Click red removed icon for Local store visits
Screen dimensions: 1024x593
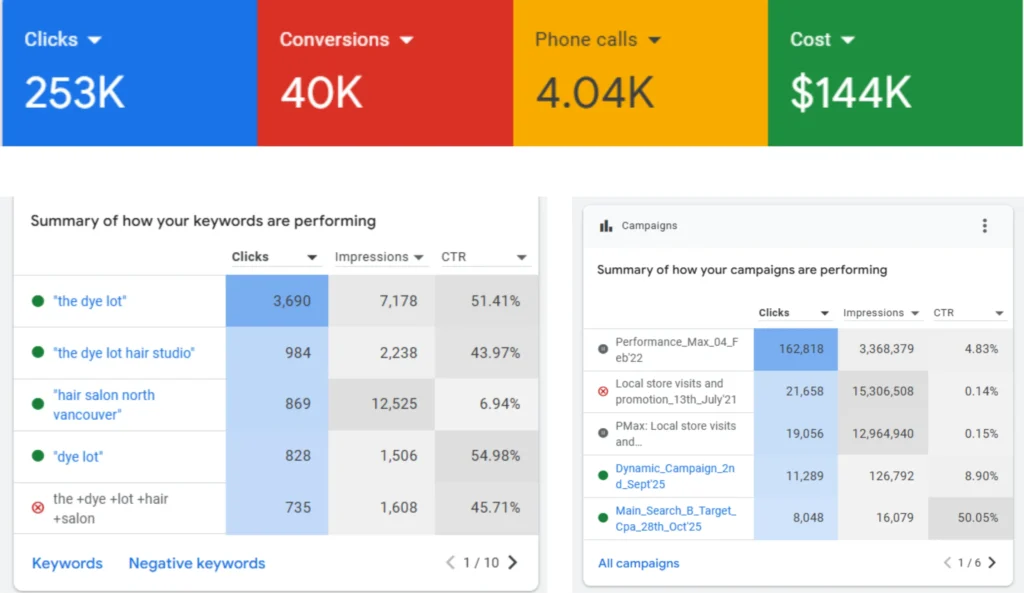(603, 391)
